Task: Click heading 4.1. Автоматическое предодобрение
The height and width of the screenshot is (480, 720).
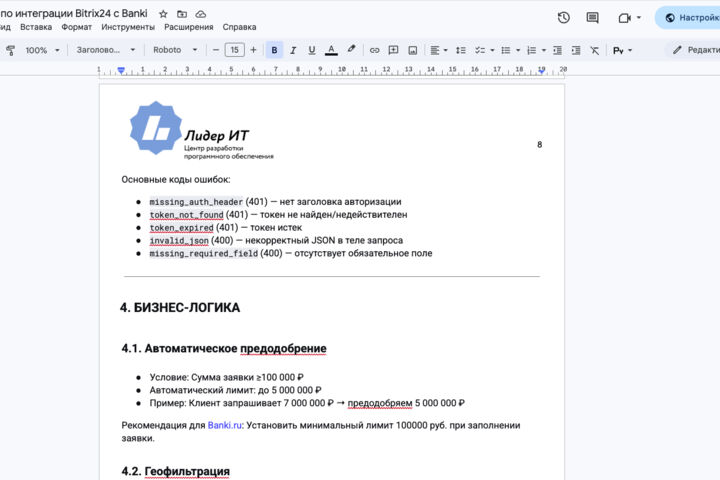Action: click(224, 349)
